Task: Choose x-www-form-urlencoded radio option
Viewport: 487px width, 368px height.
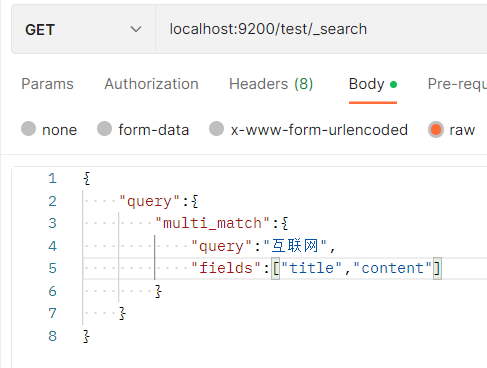Action: (x=216, y=129)
